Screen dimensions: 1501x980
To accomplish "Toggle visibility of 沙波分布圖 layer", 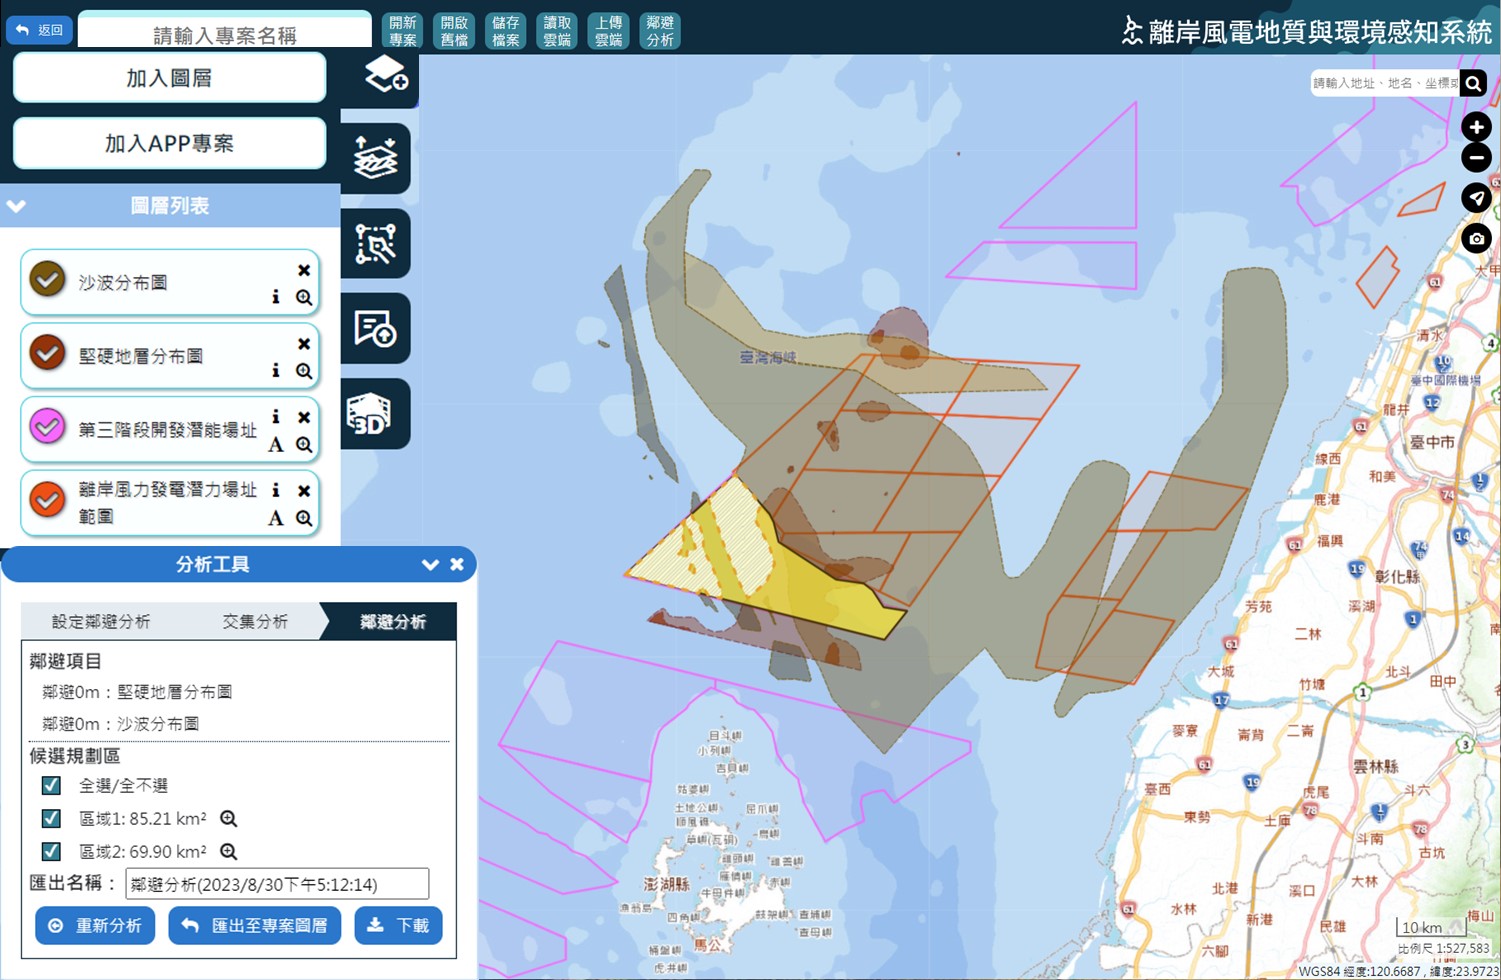I will pos(47,279).
